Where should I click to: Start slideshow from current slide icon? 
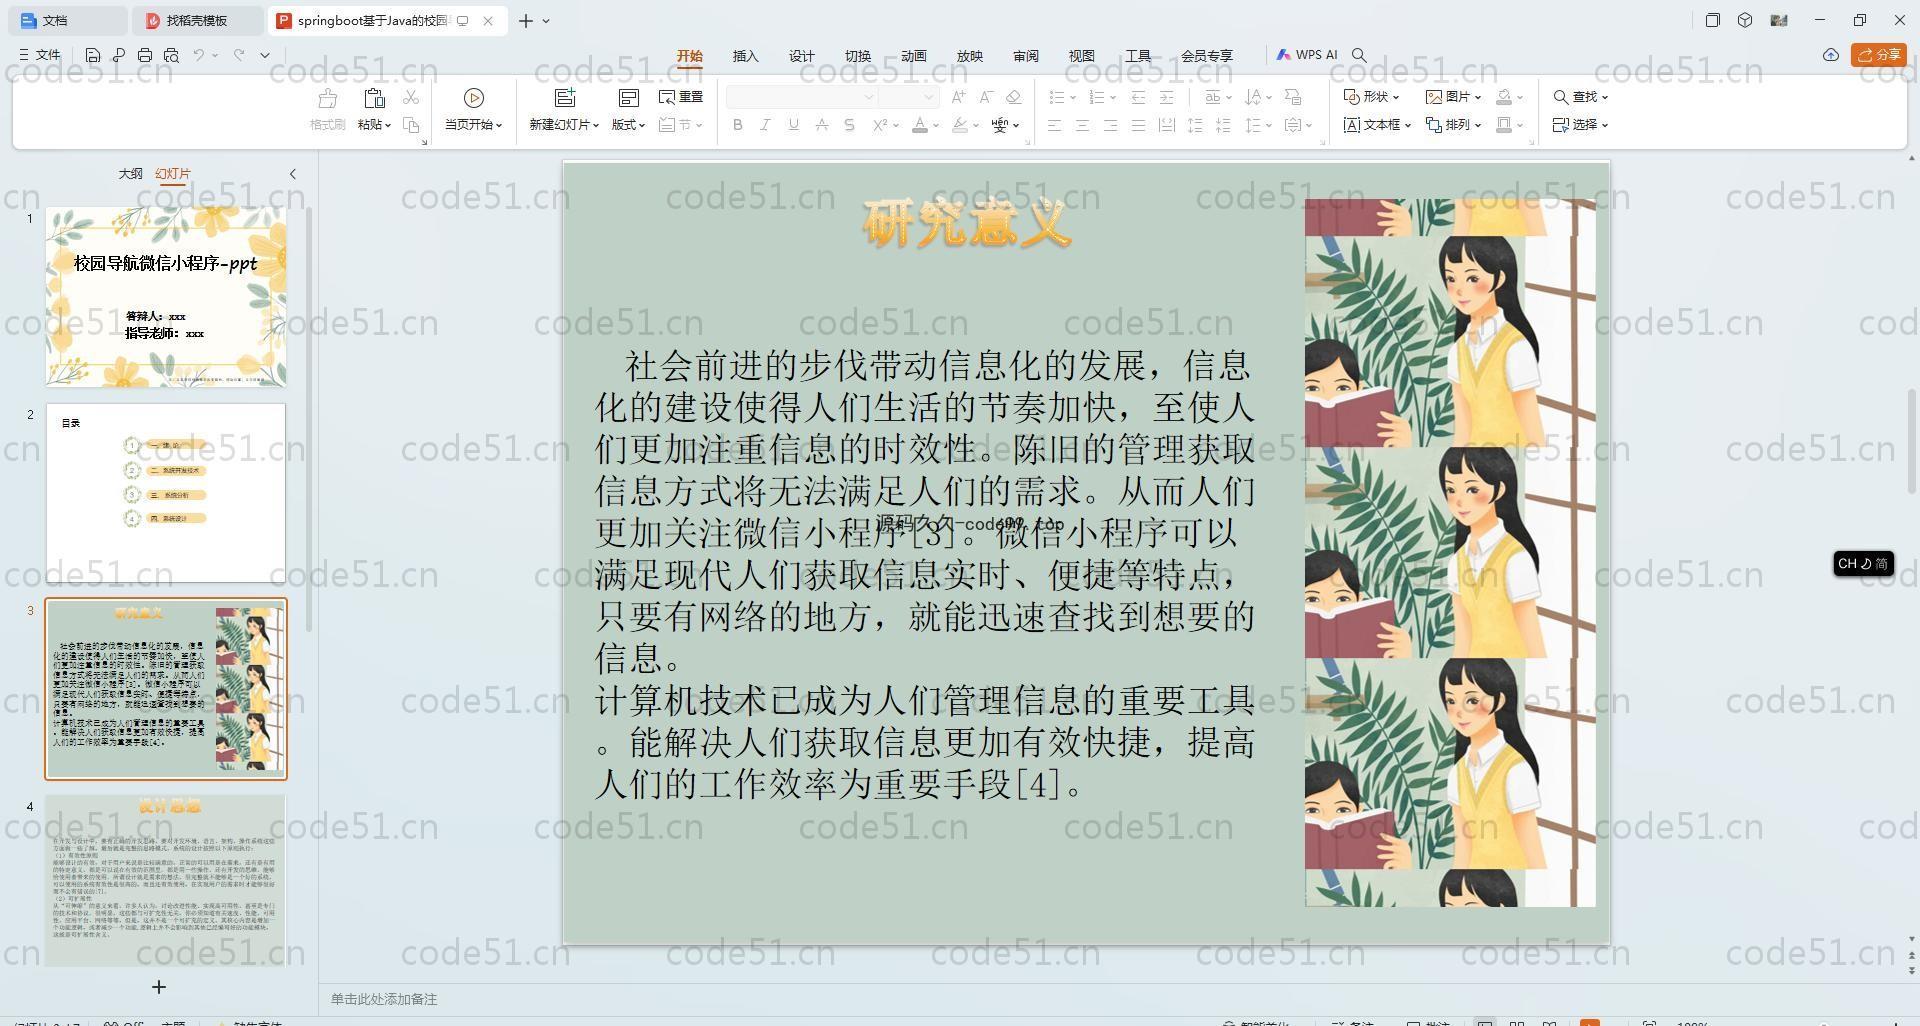pyautogui.click(x=474, y=98)
